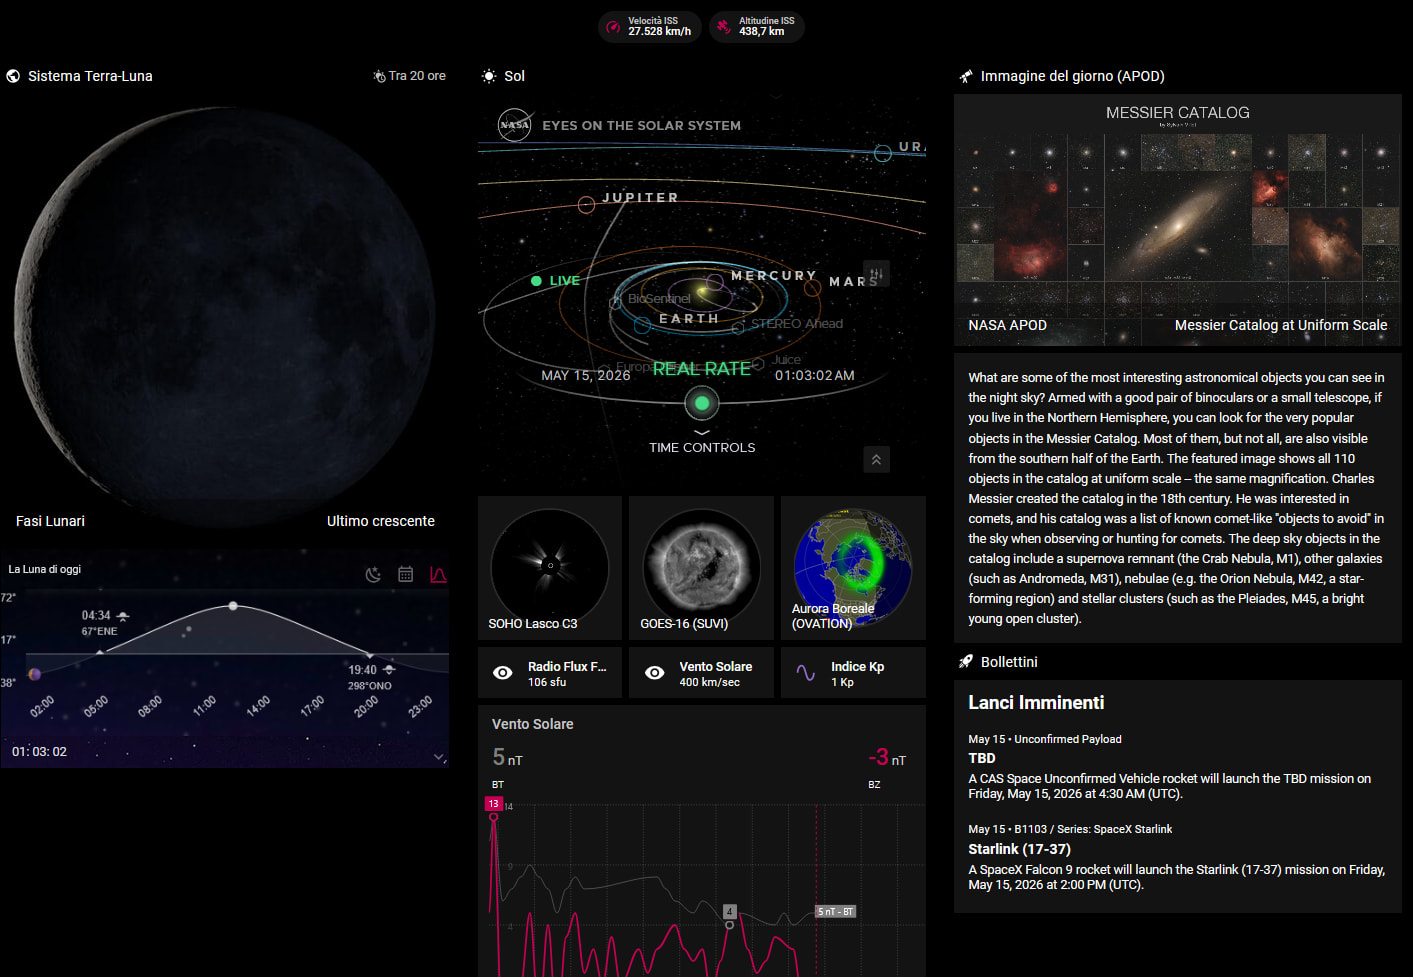Click the Earth-Moon system globe icon

tap(13, 76)
